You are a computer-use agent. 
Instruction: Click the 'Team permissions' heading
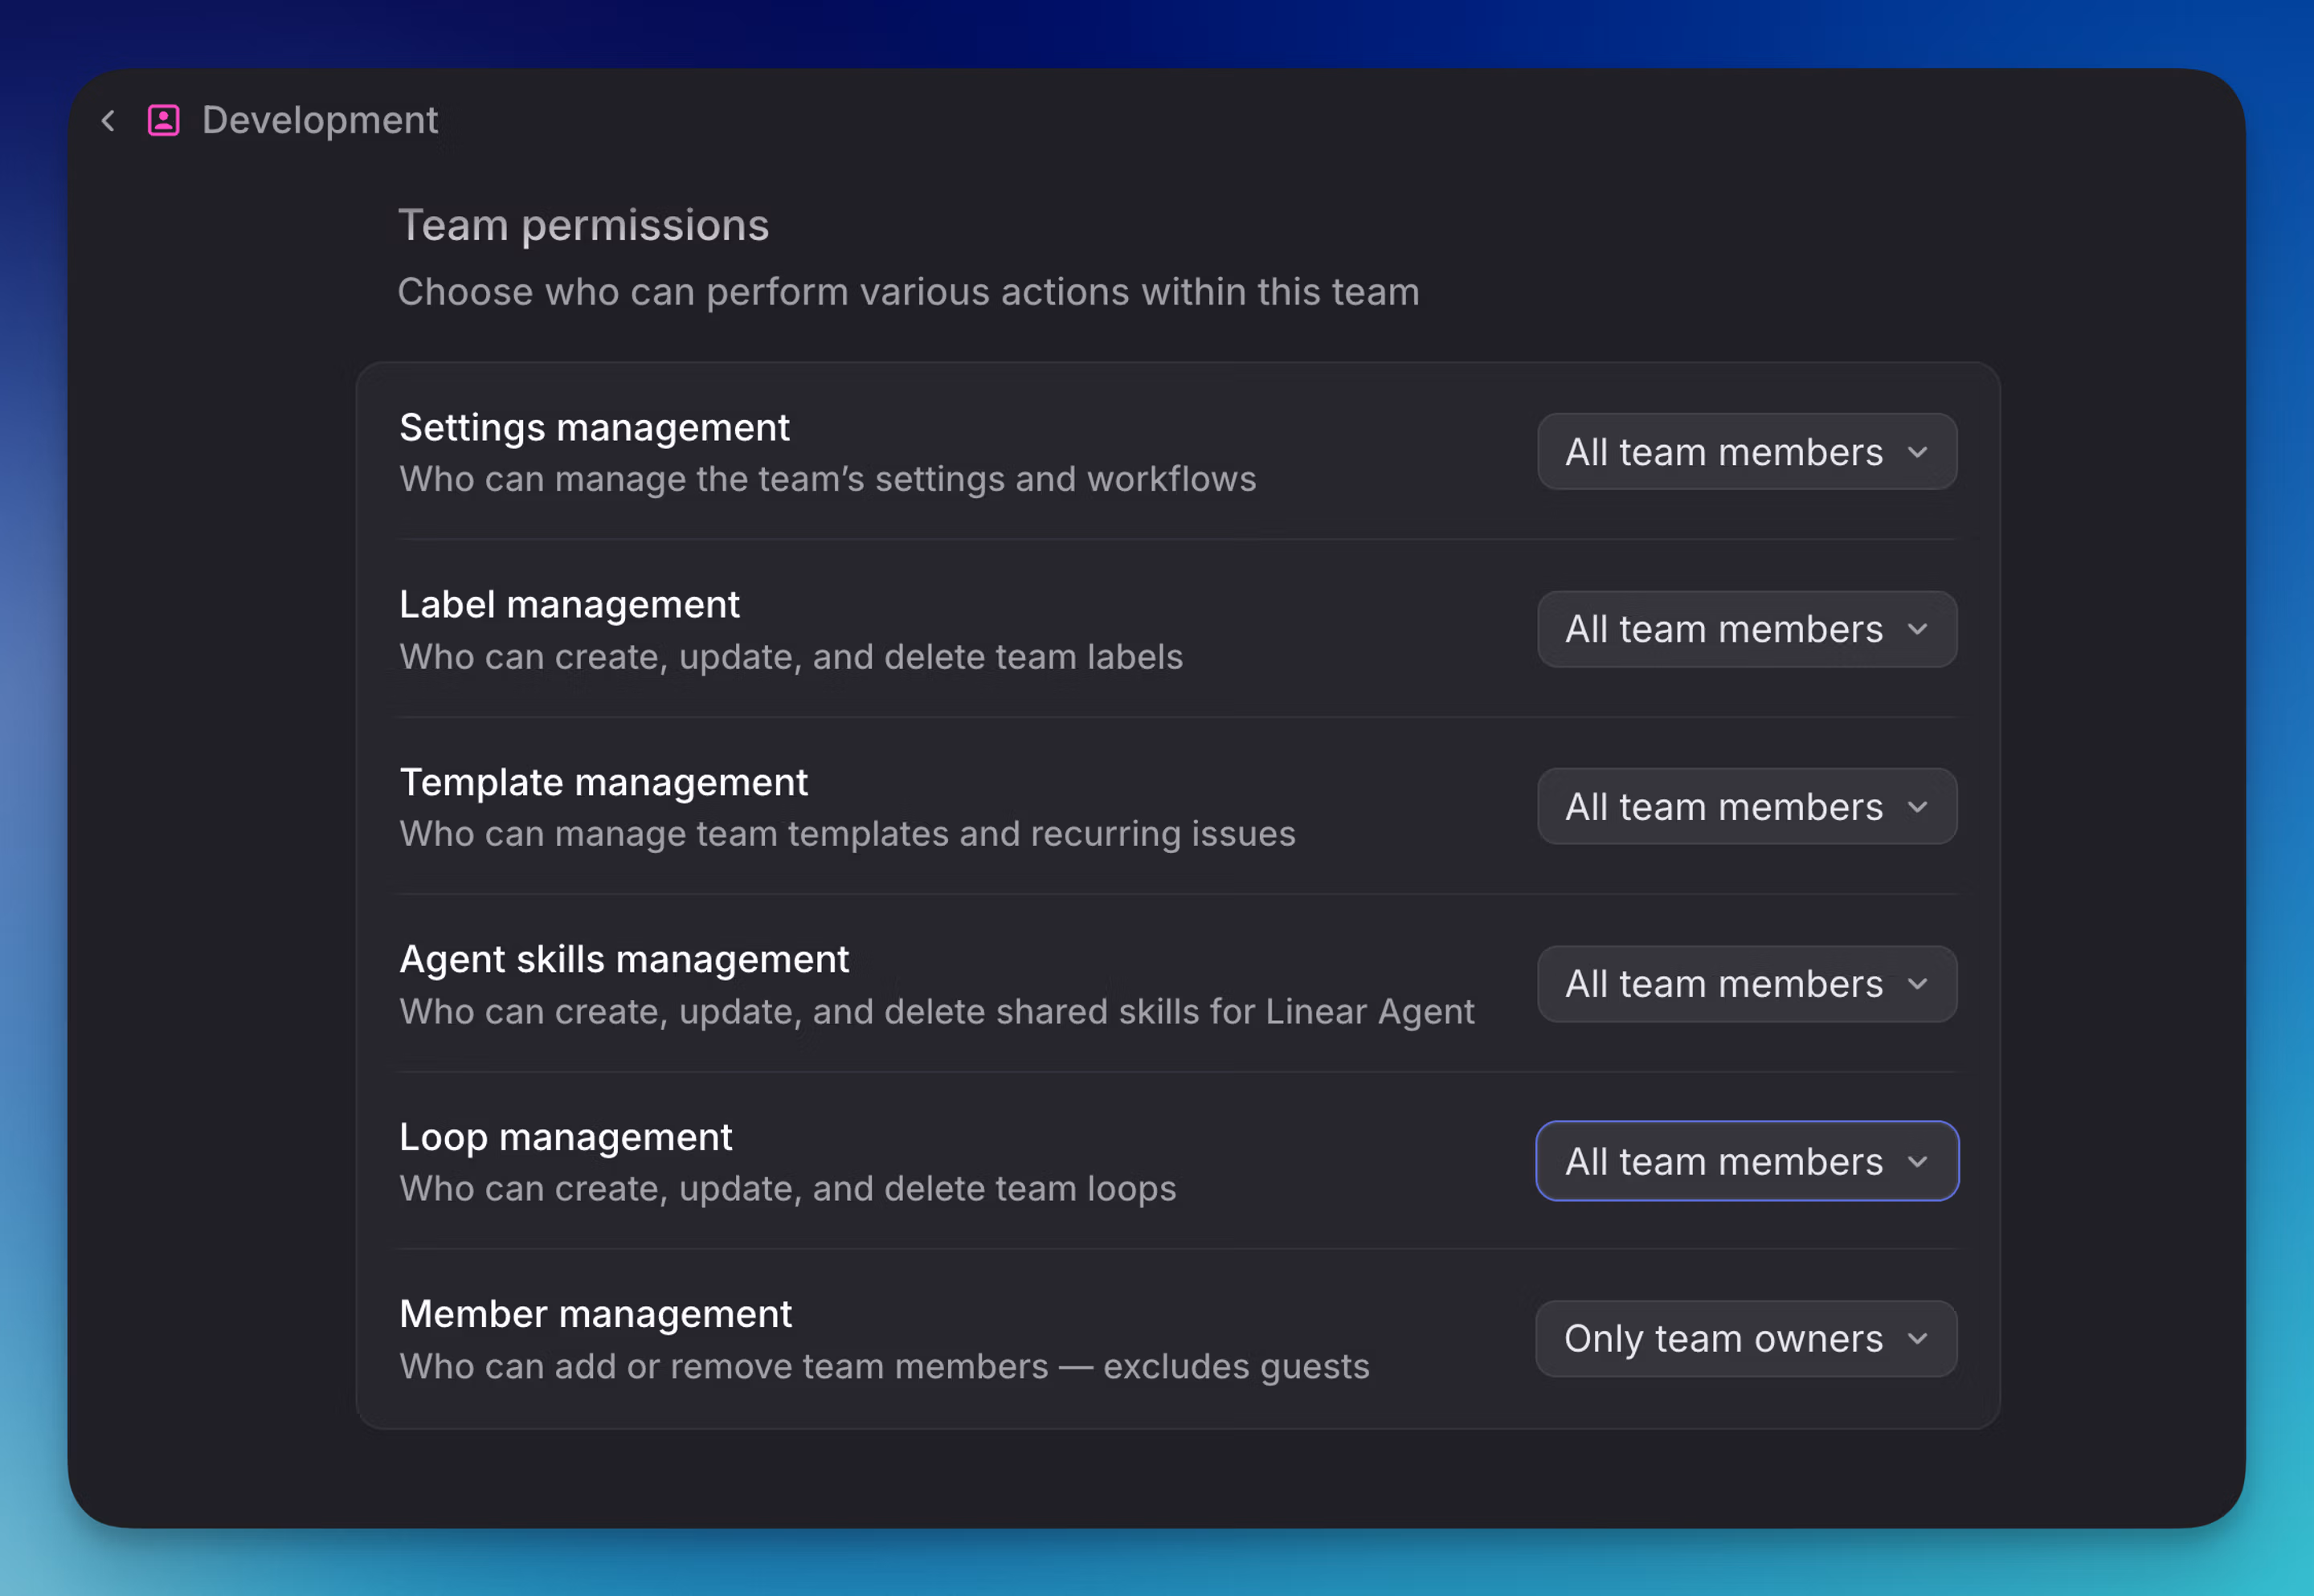584,226
